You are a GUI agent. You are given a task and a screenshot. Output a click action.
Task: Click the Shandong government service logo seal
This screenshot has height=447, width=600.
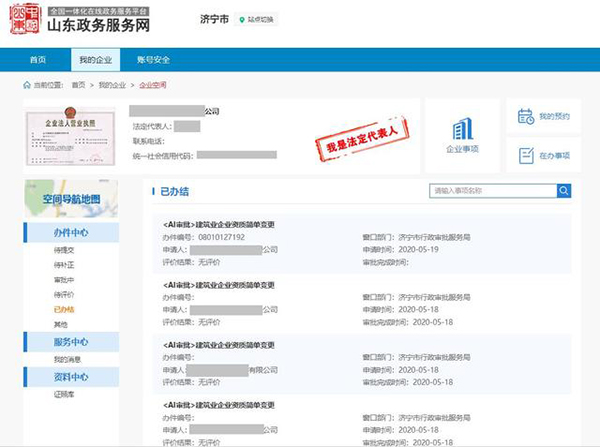25,19
